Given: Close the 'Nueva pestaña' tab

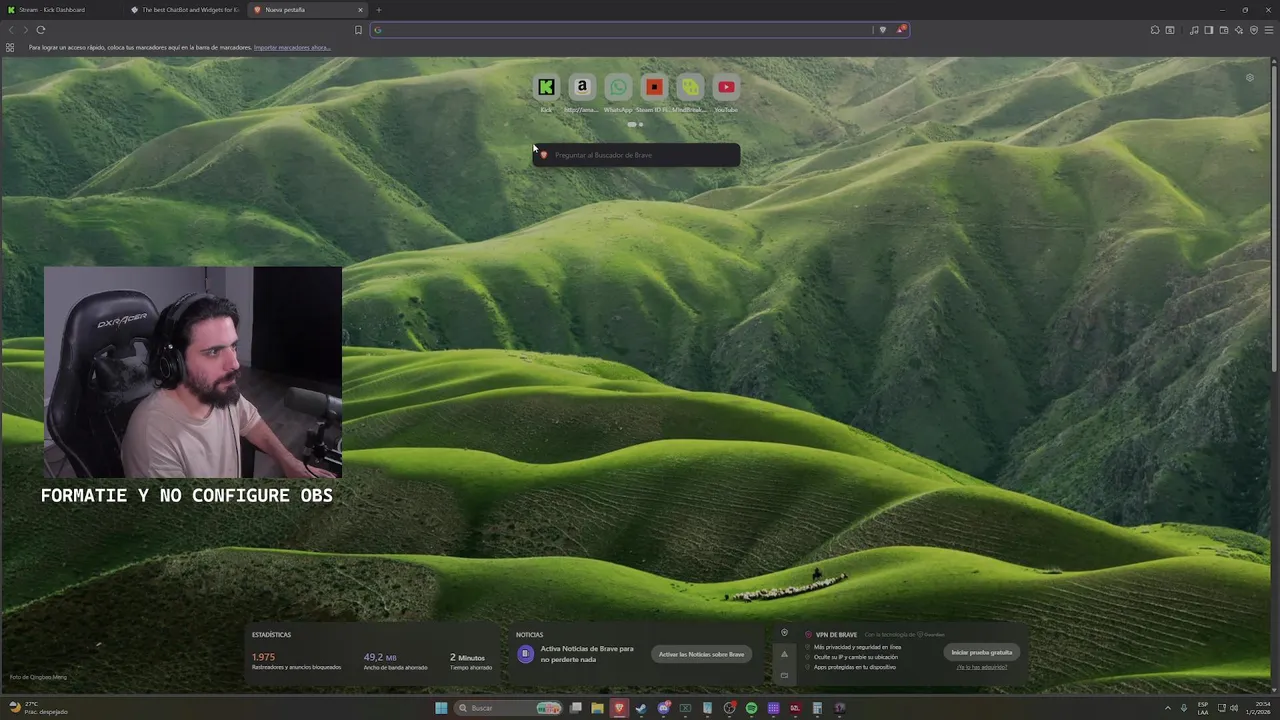Looking at the screenshot, I should click(x=361, y=10).
